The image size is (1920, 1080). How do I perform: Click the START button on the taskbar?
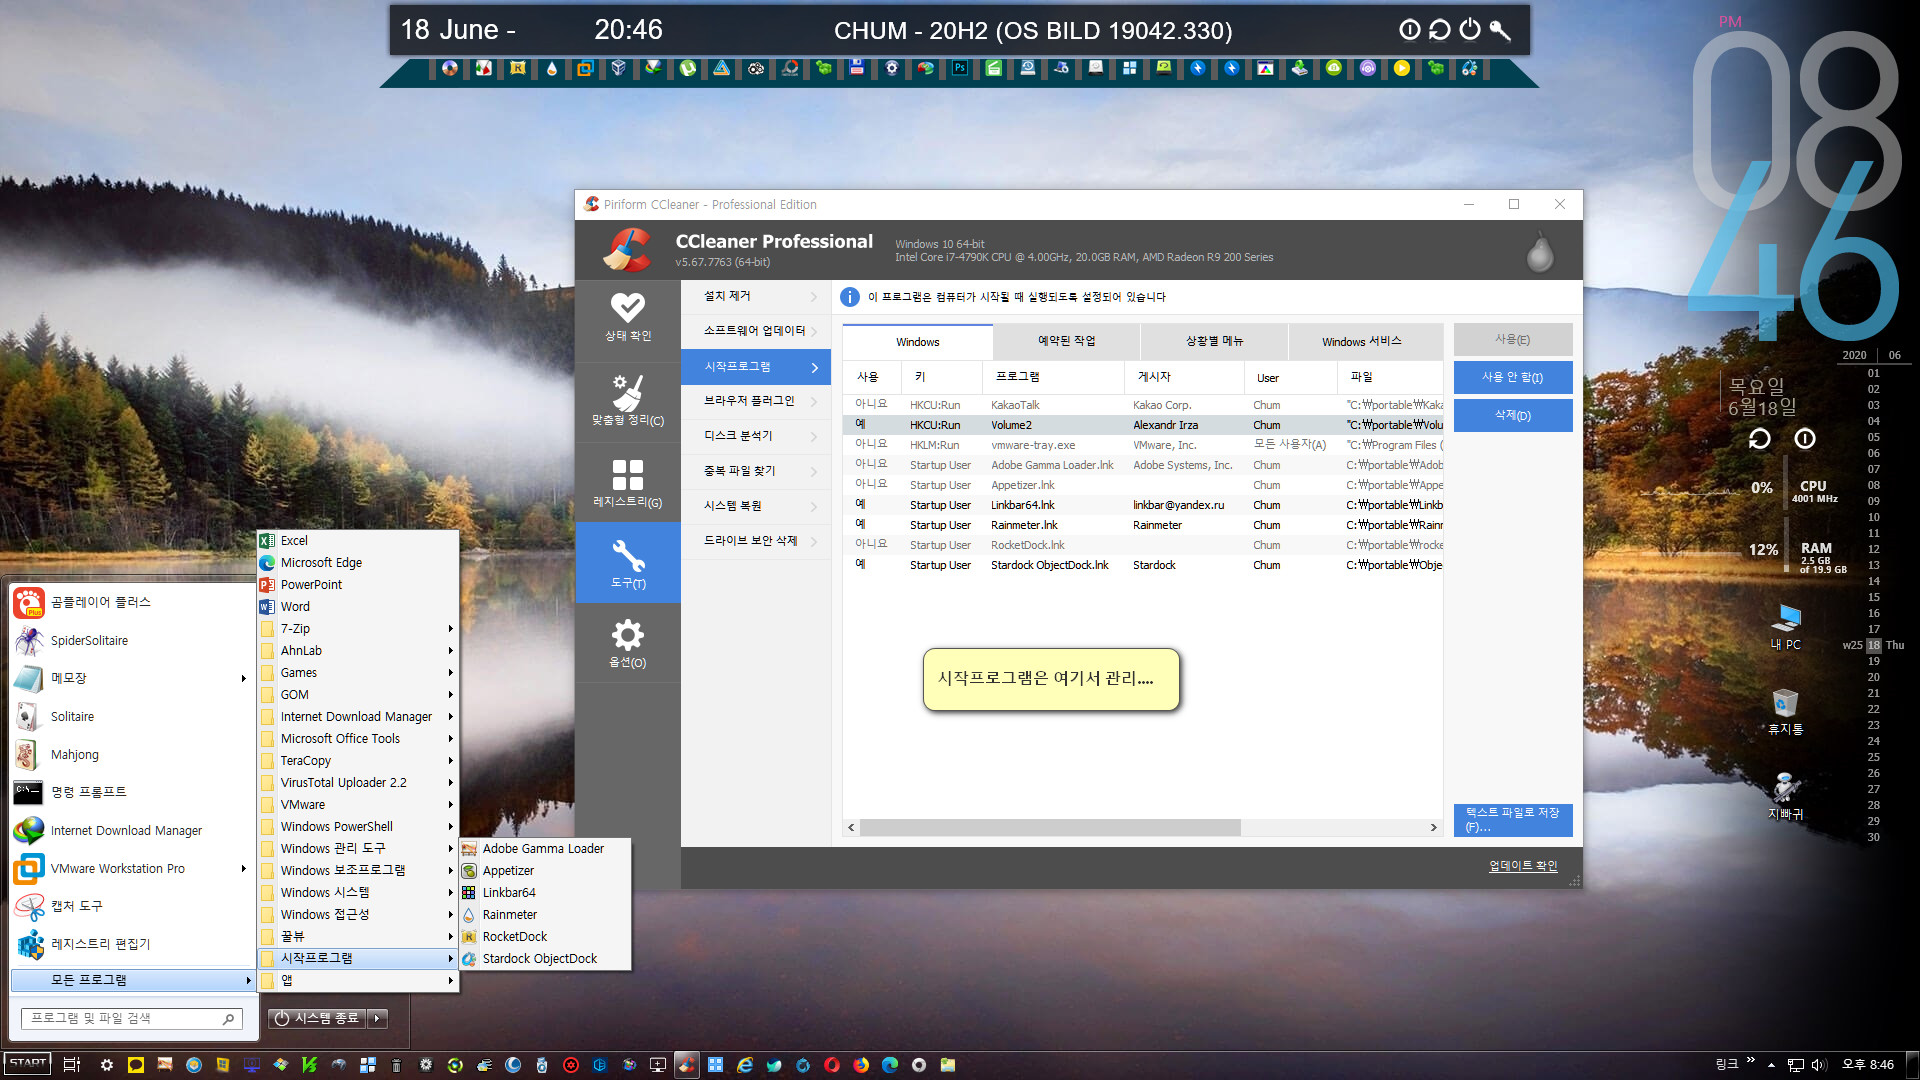28,1064
